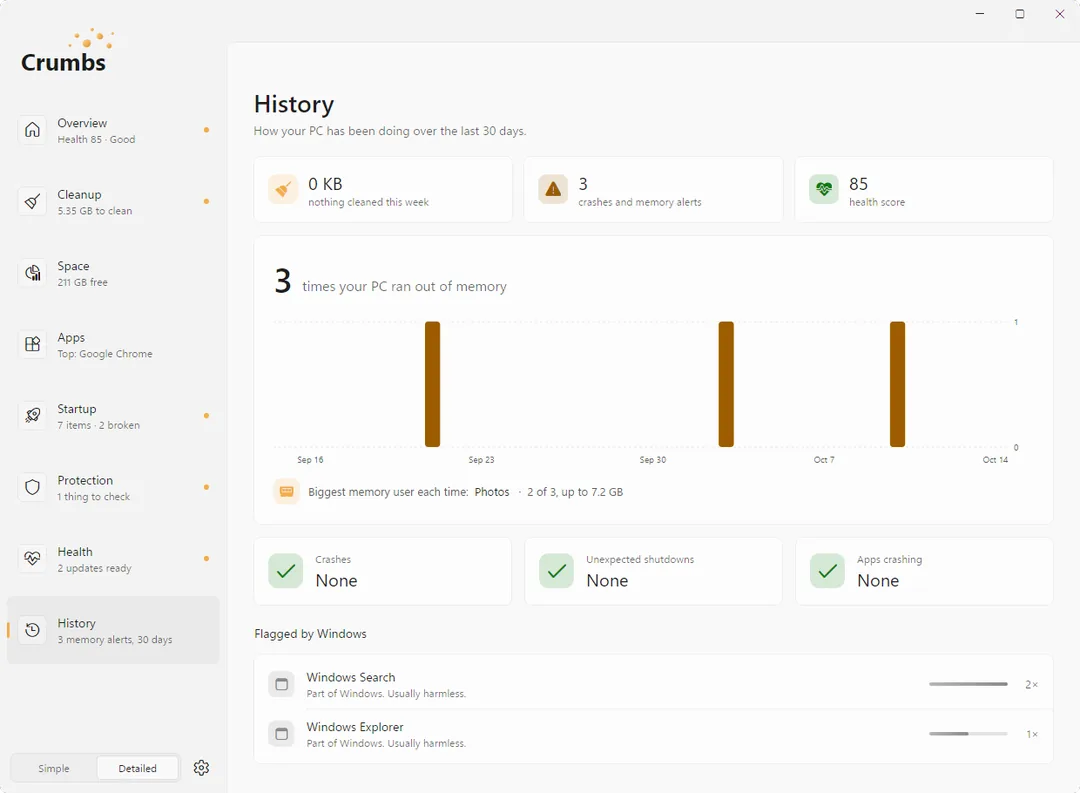Click the History clock icon
Screen dimensions: 1080x793
(32, 630)
